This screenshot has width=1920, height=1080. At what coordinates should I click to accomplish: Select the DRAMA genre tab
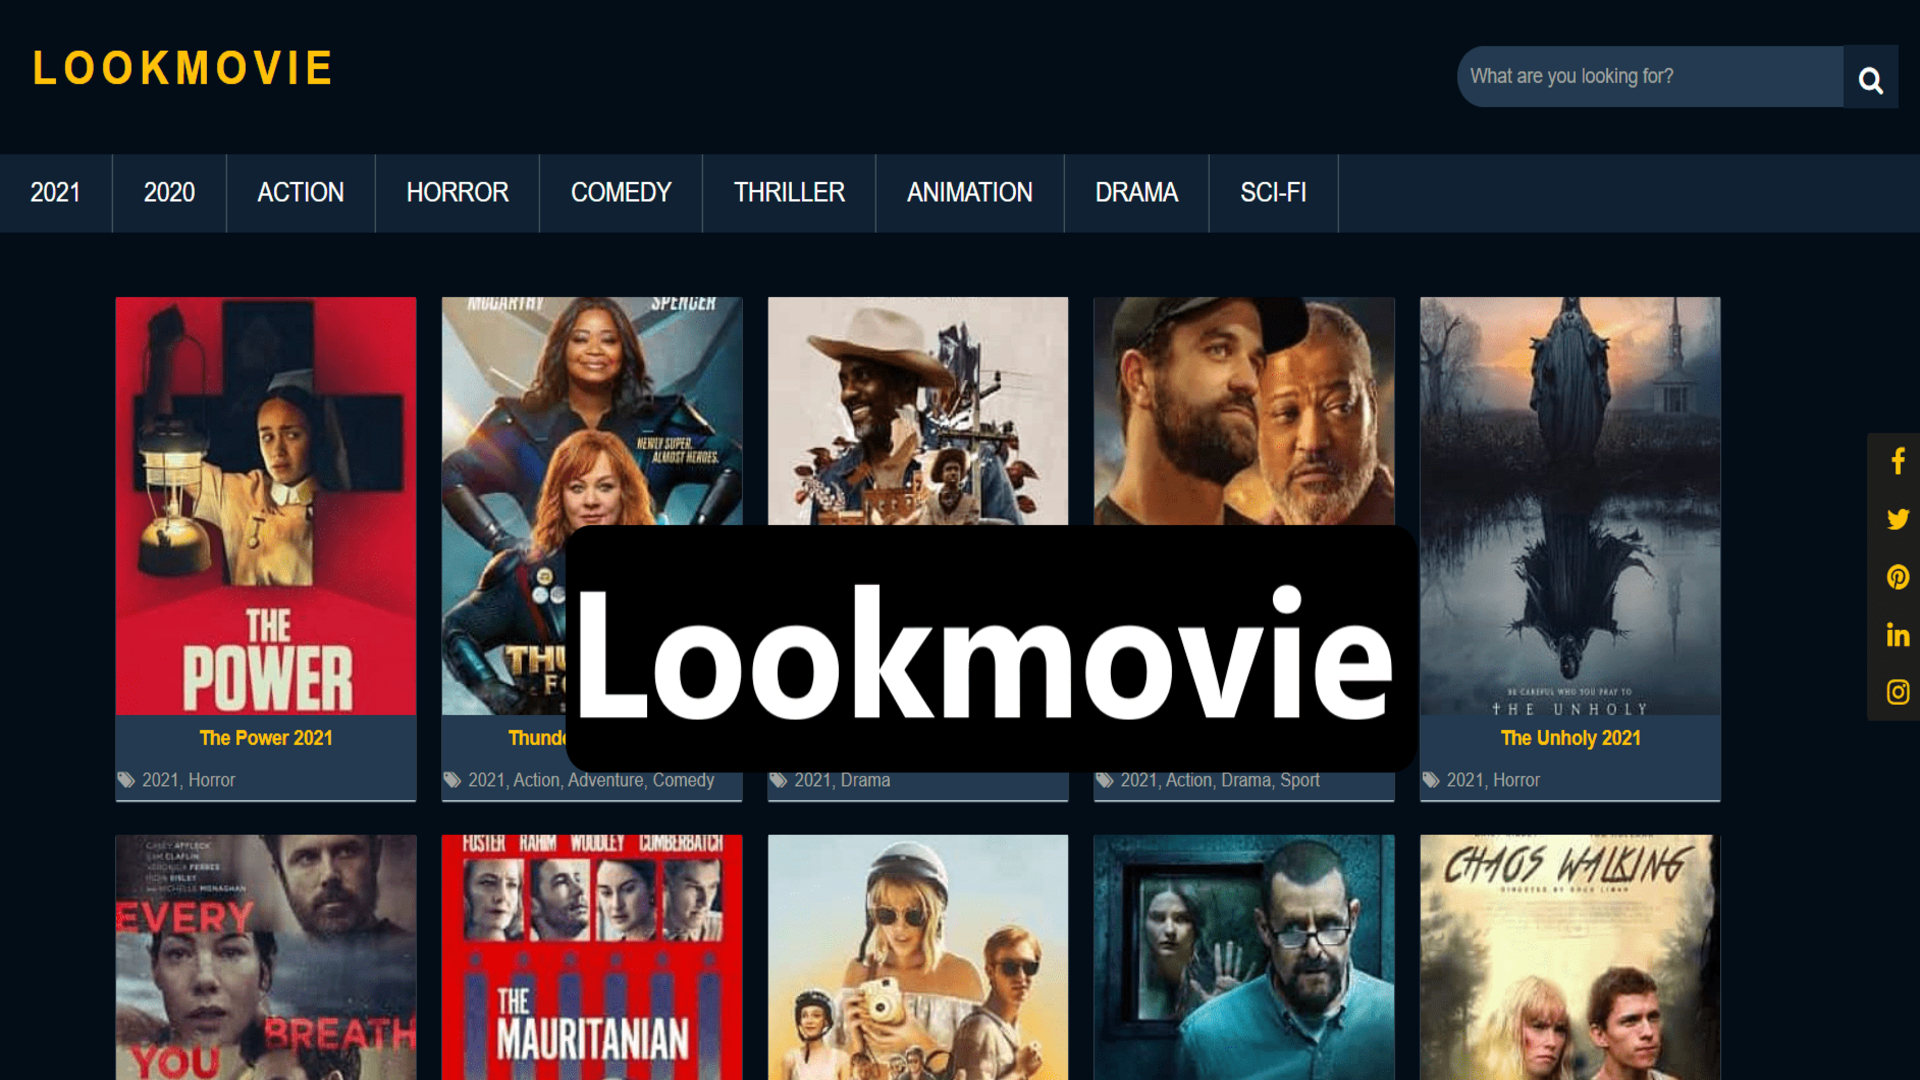click(x=1135, y=193)
